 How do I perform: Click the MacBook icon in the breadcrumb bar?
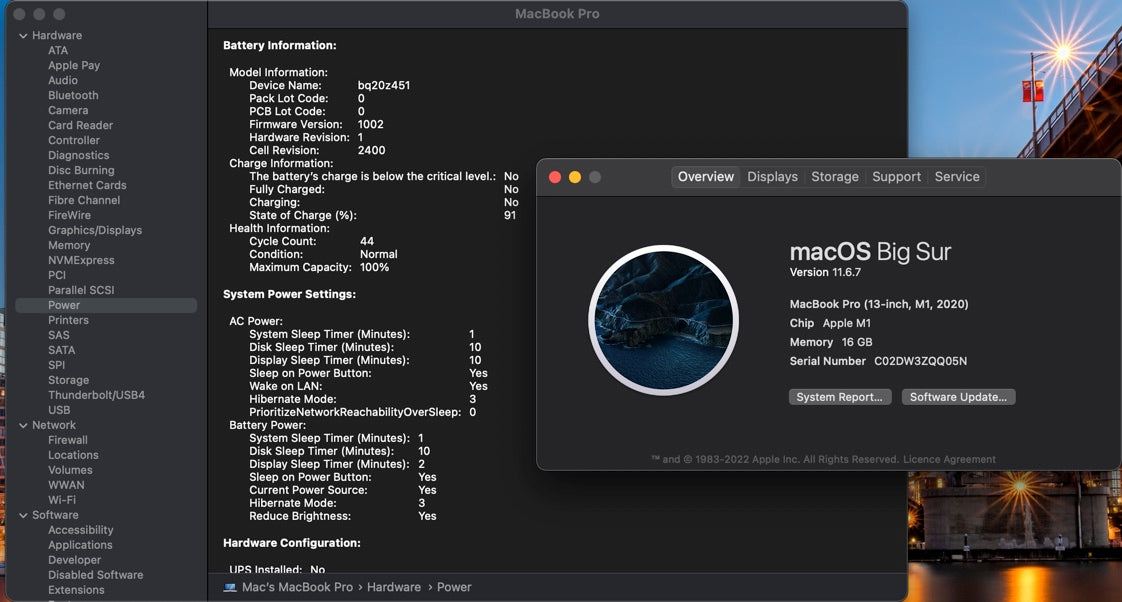pyautogui.click(x=232, y=587)
